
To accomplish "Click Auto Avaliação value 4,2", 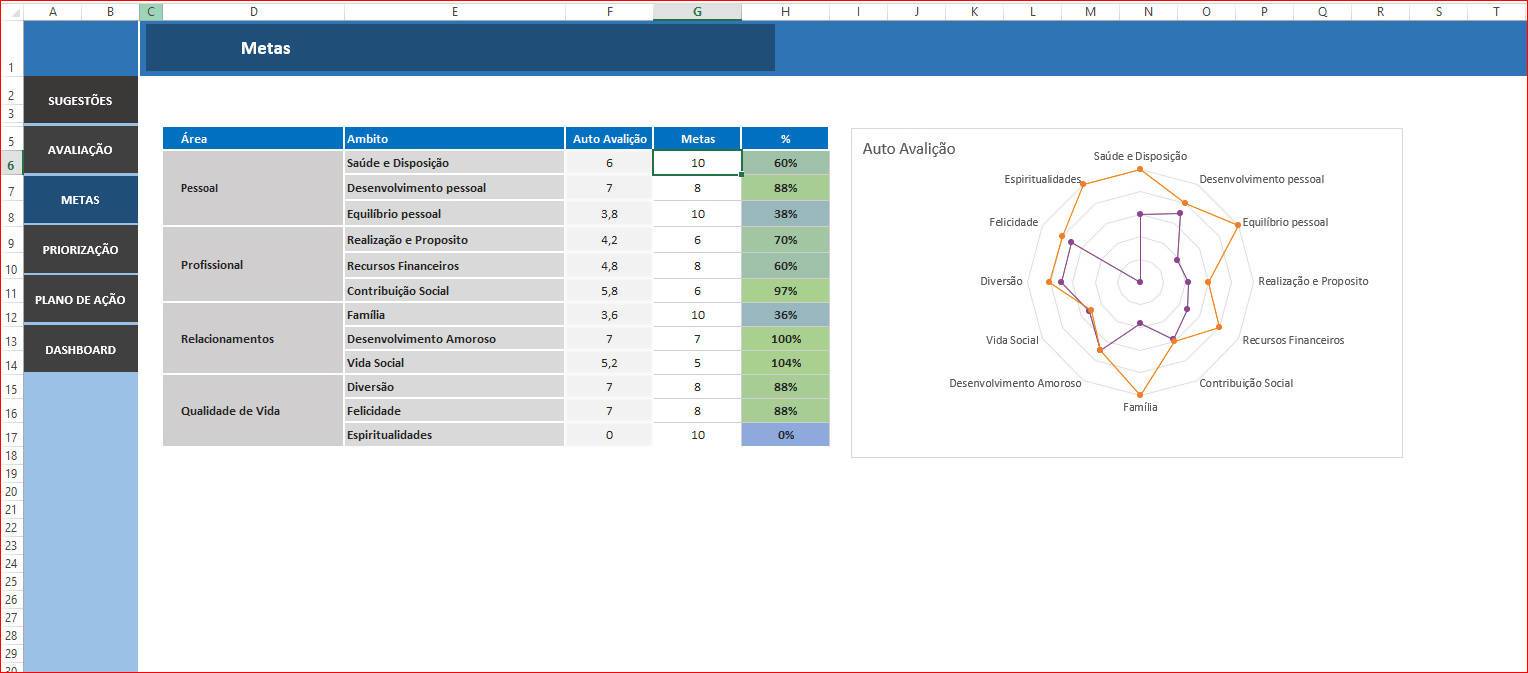I will [609, 240].
